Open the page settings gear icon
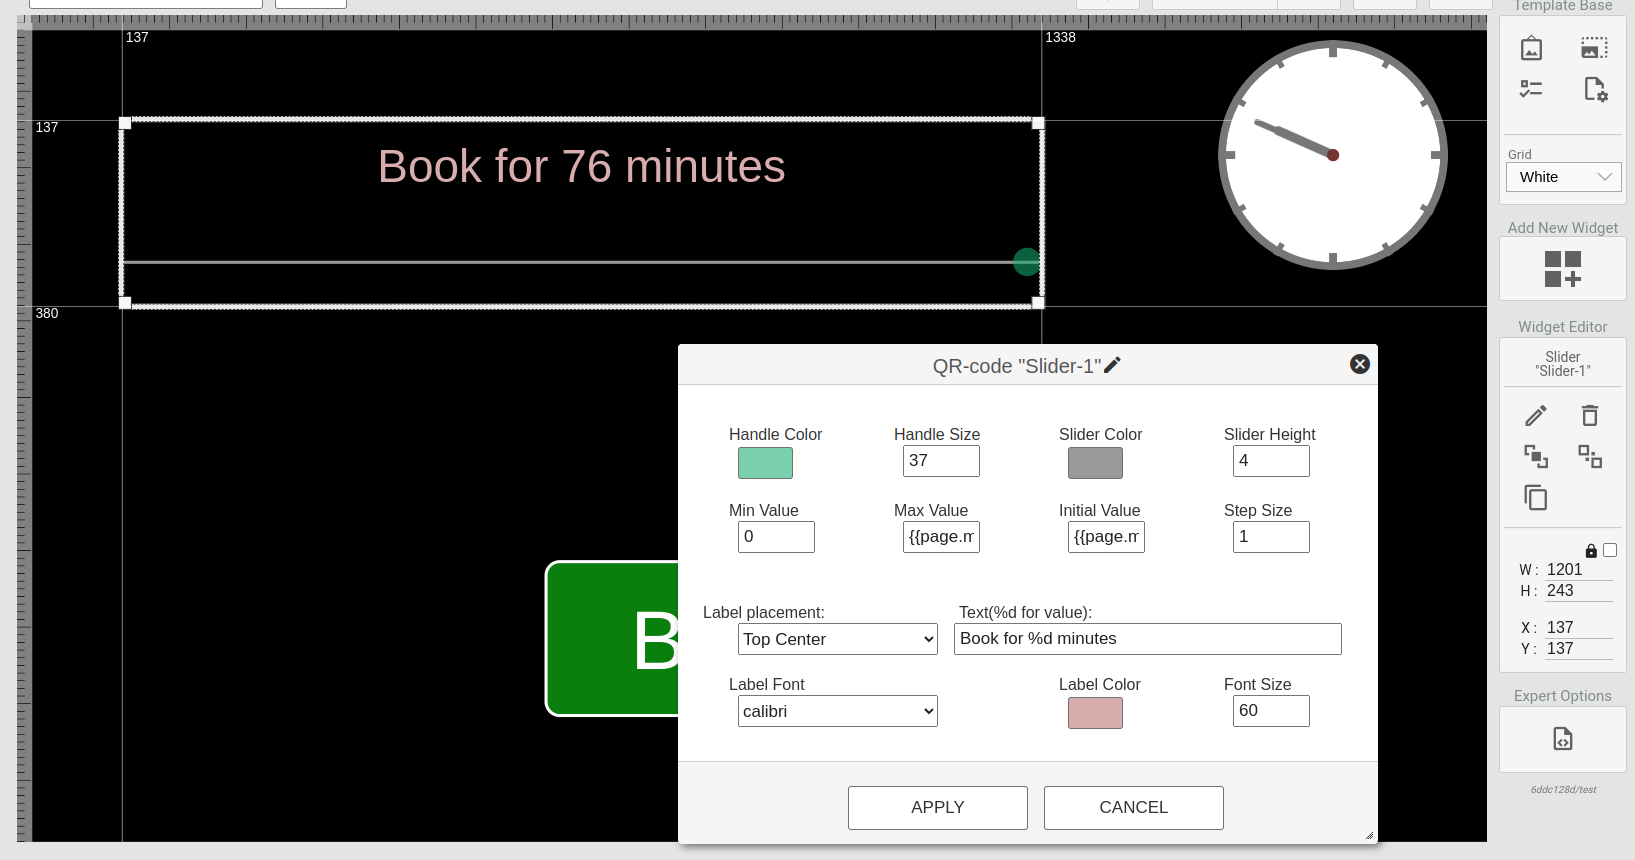This screenshot has height=860, width=1635. 1595,89
